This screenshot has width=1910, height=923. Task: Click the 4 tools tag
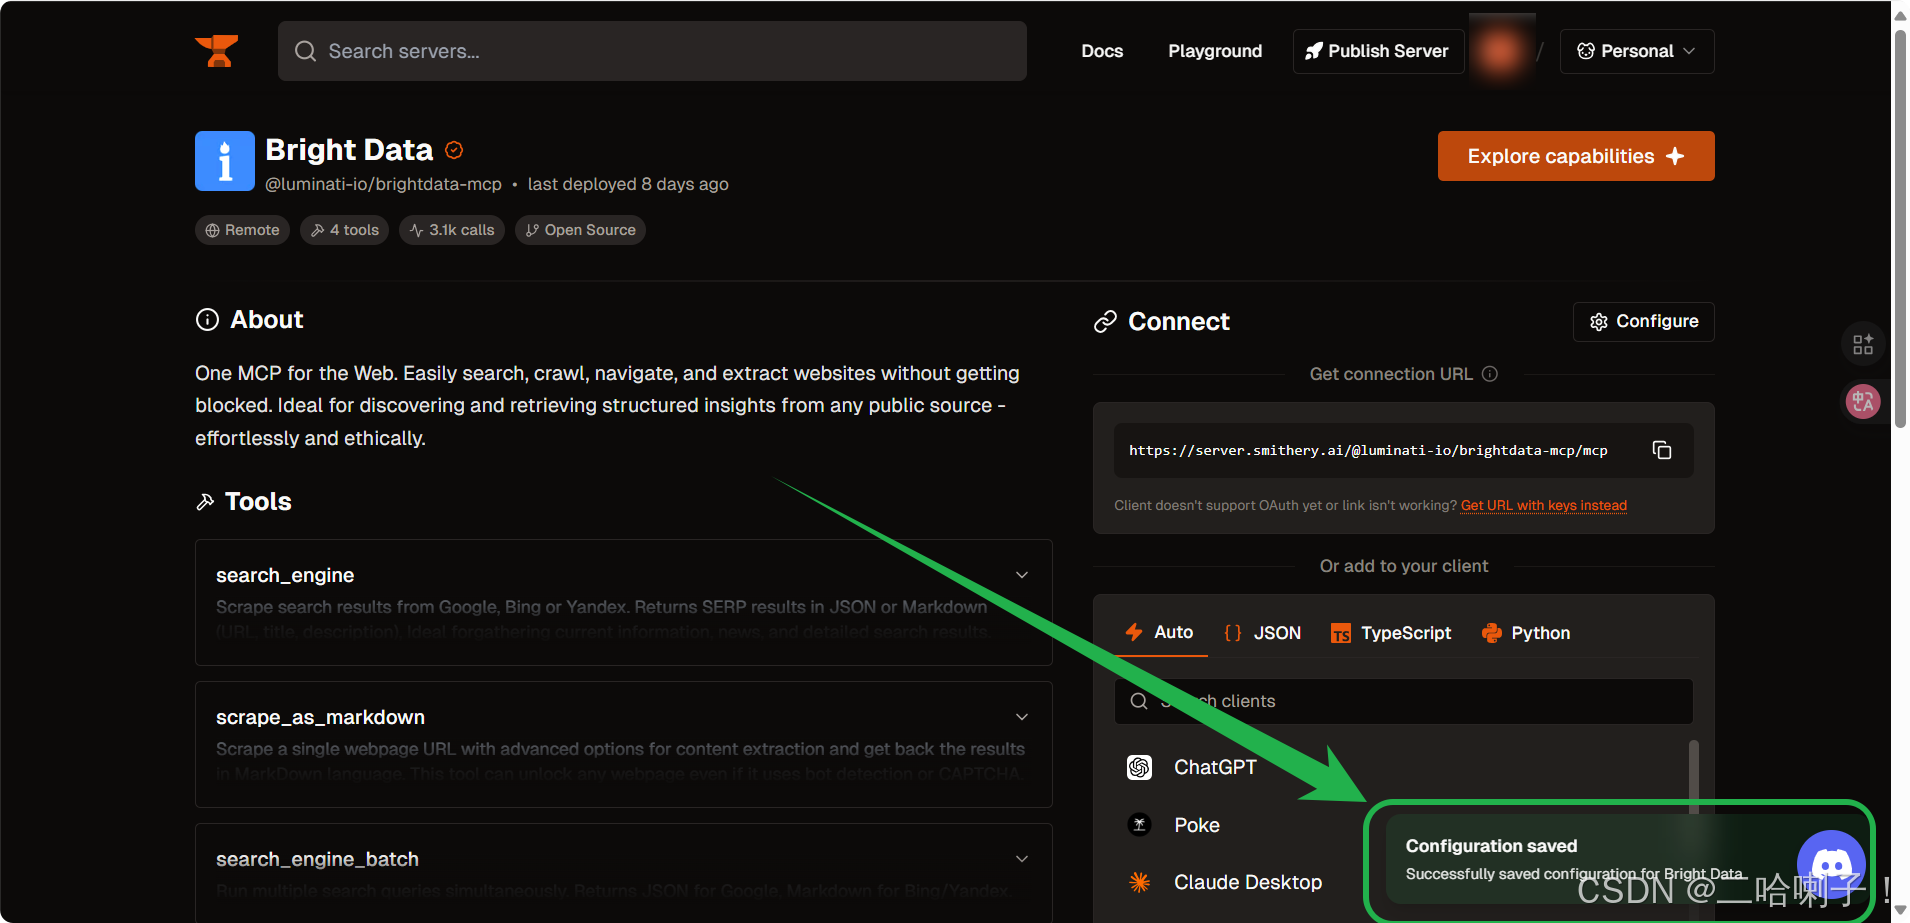[x=345, y=230]
